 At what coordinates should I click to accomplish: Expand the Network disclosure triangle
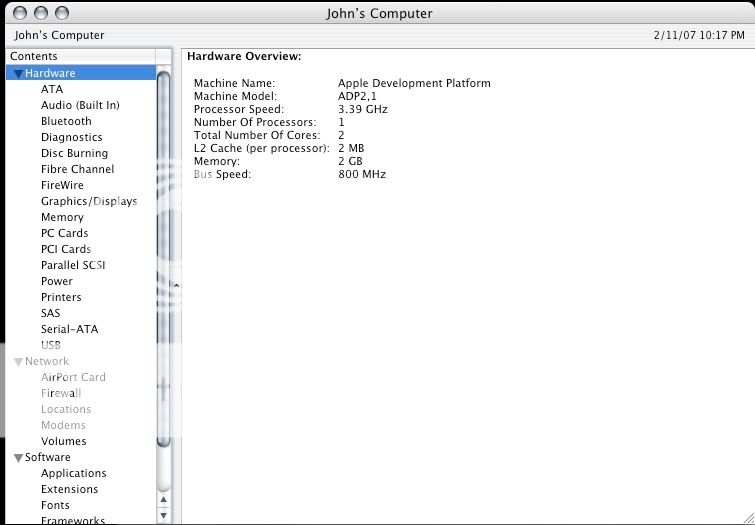click(x=18, y=362)
